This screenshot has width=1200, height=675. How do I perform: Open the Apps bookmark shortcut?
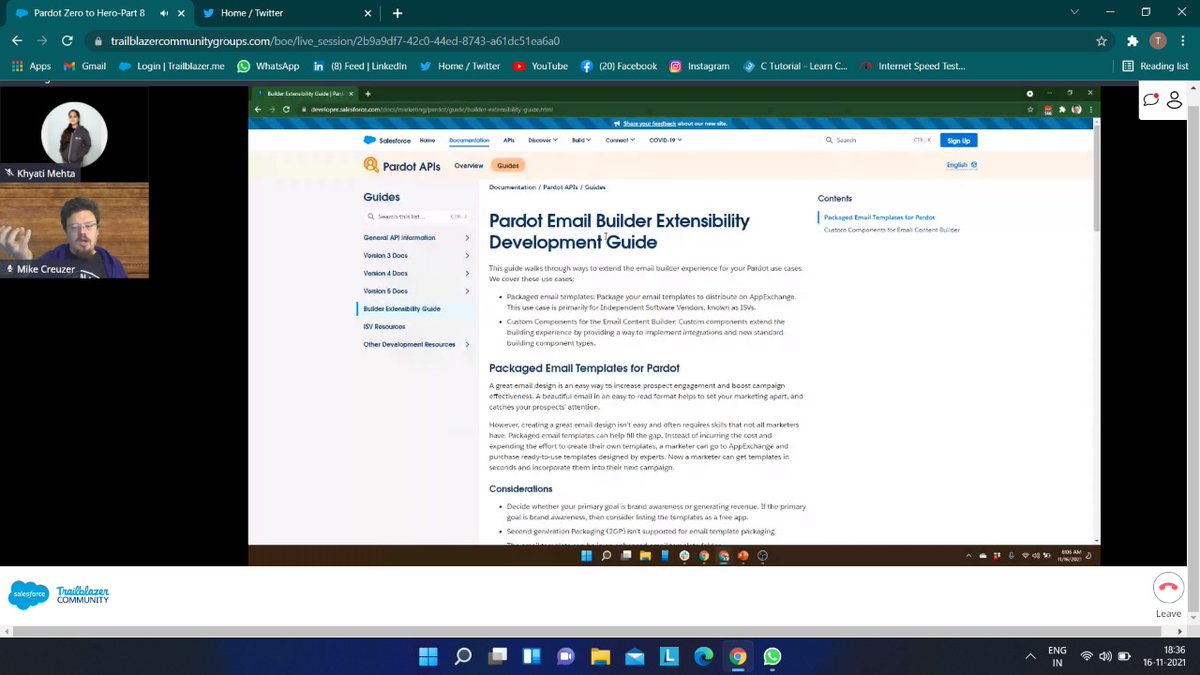[x=31, y=66]
